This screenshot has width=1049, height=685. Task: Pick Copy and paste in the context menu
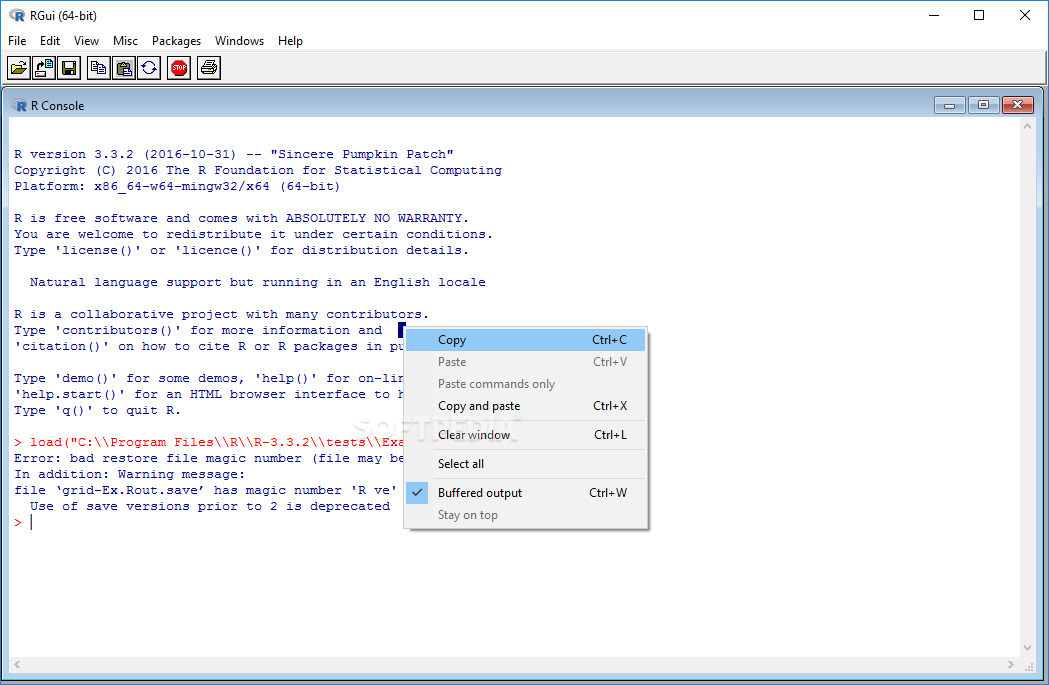pyautogui.click(x=479, y=406)
